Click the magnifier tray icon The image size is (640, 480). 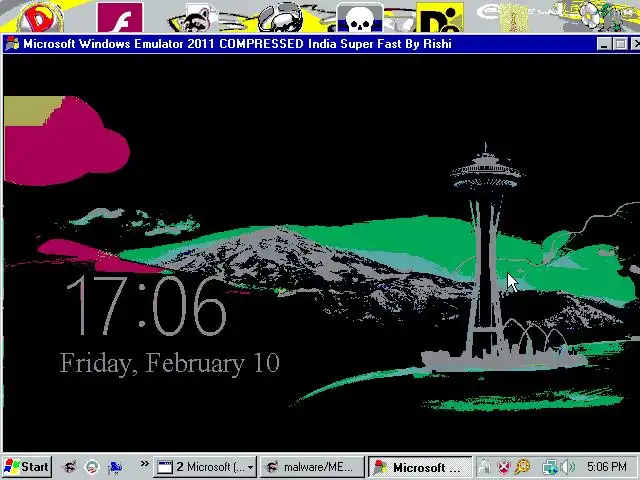(523, 467)
